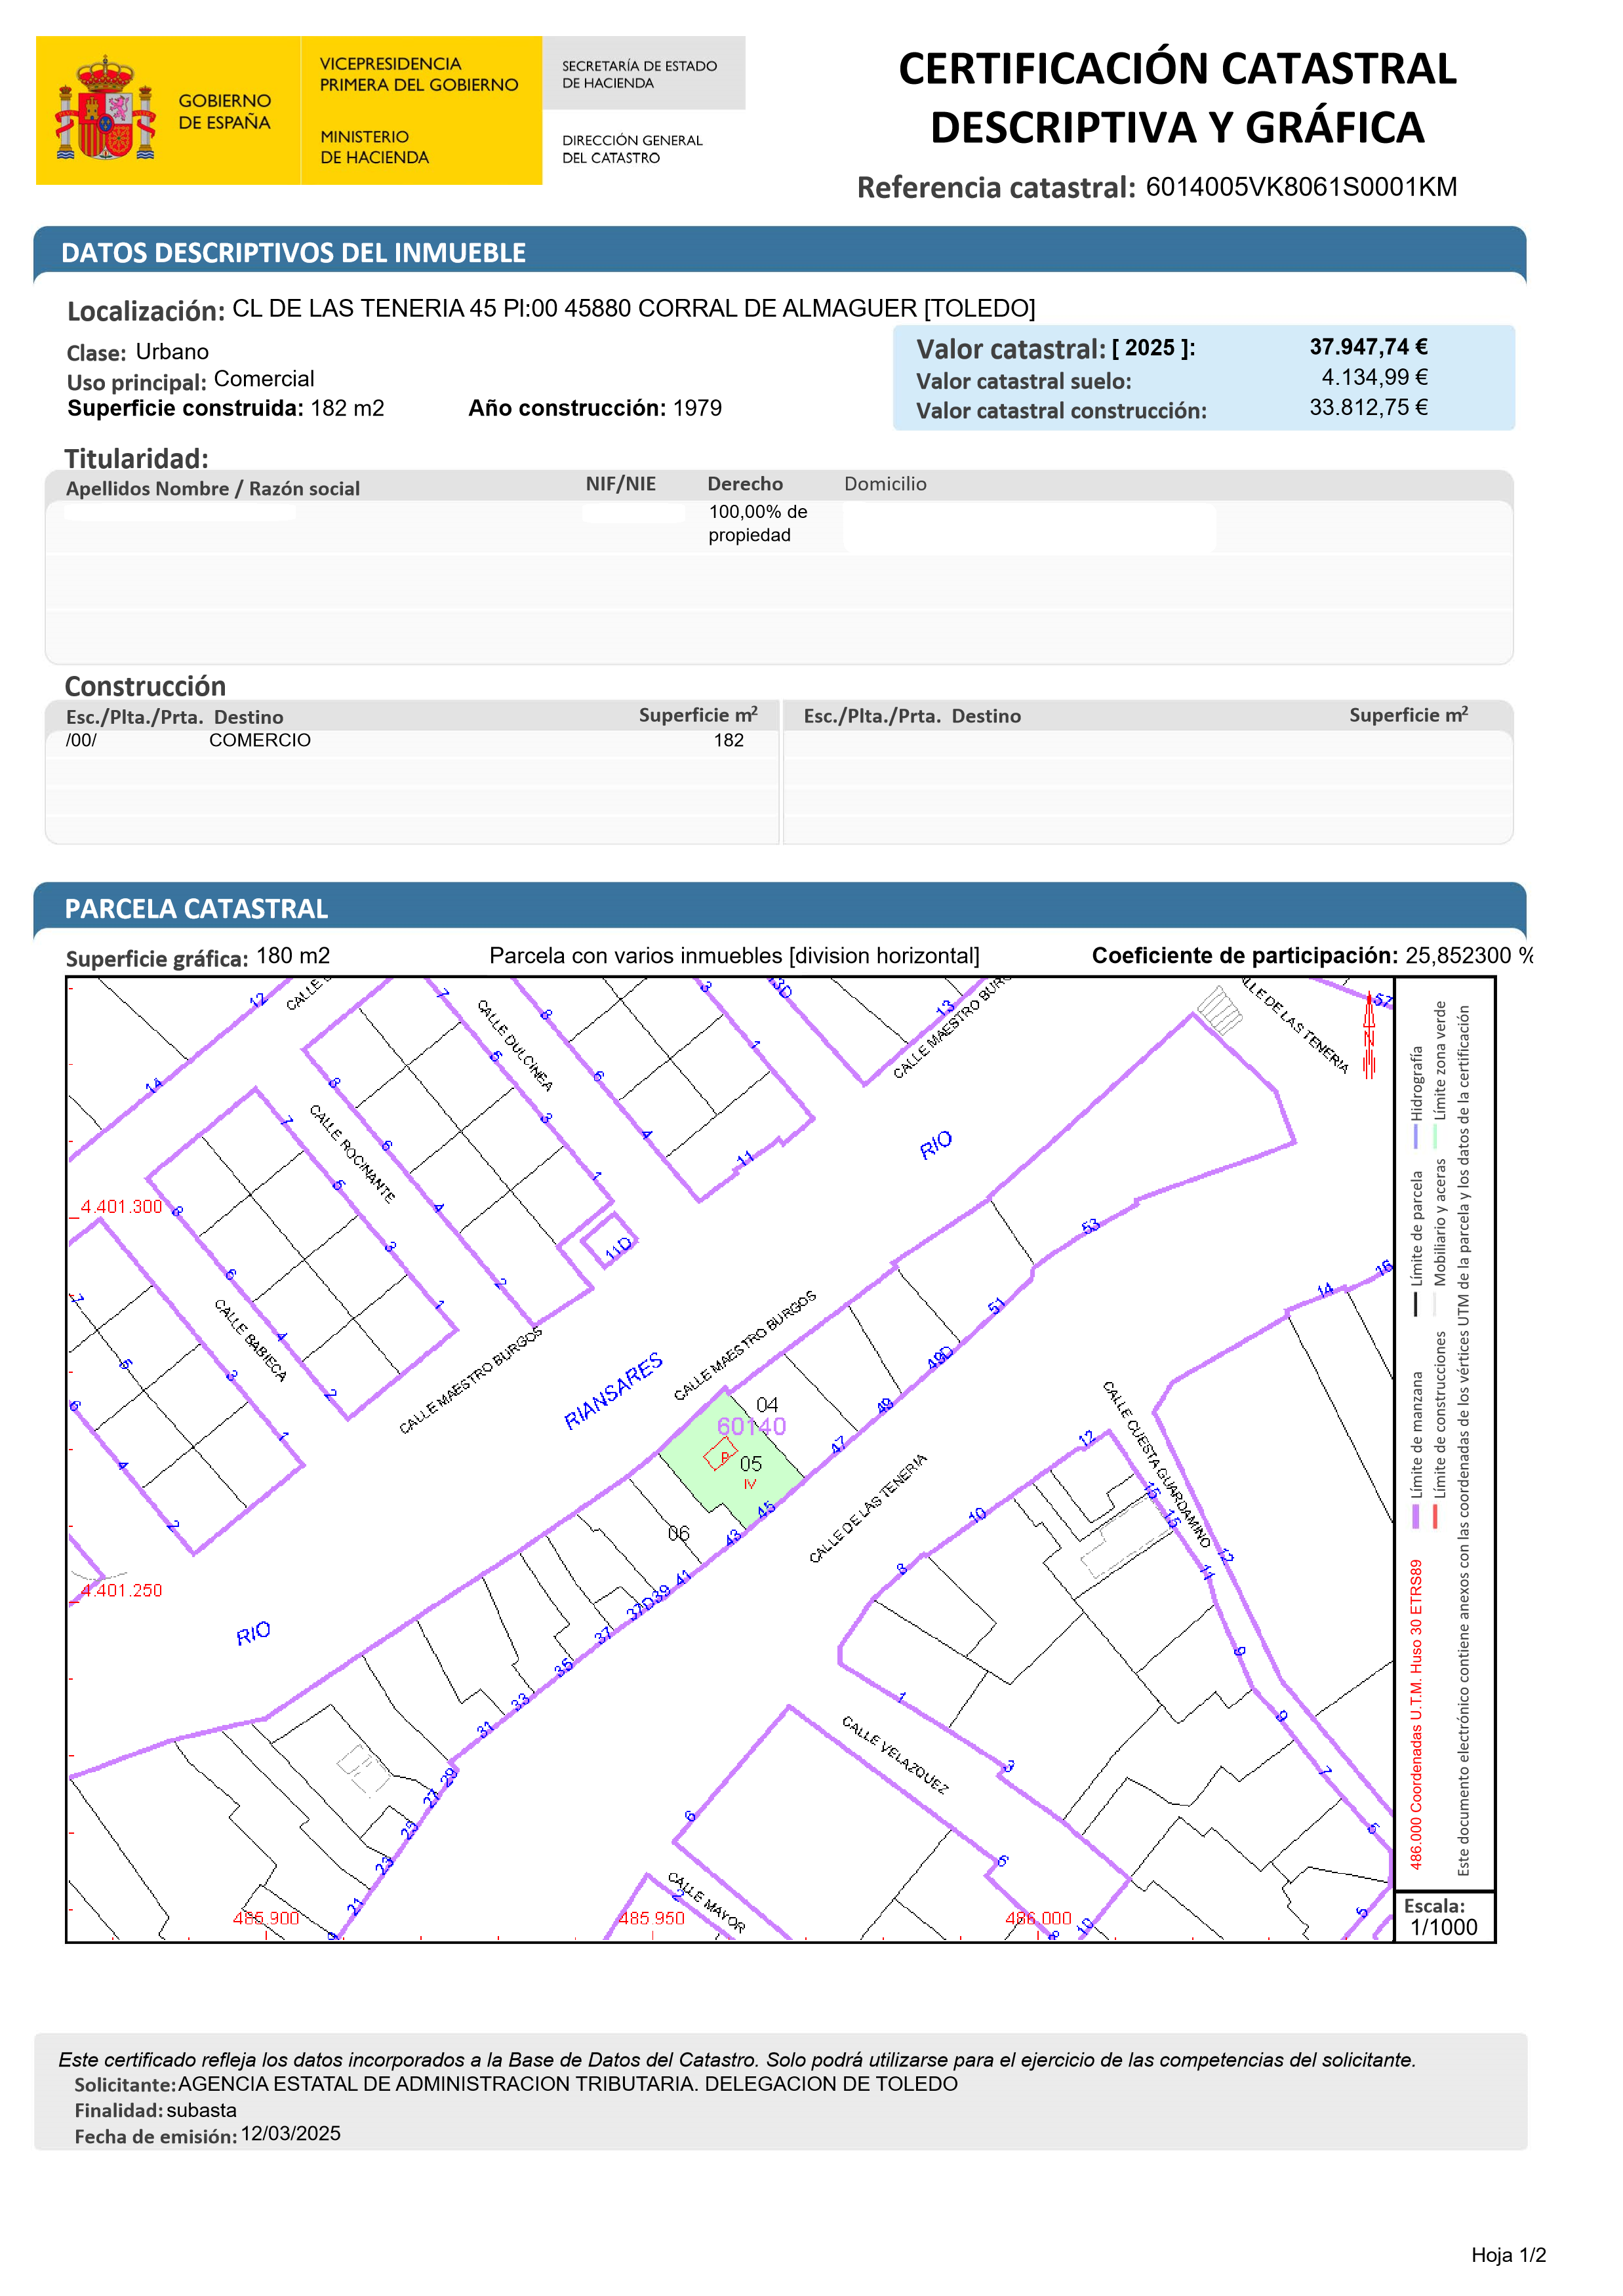
Task: Click the COMERCIO row in Construcción table
Action: click(259, 740)
